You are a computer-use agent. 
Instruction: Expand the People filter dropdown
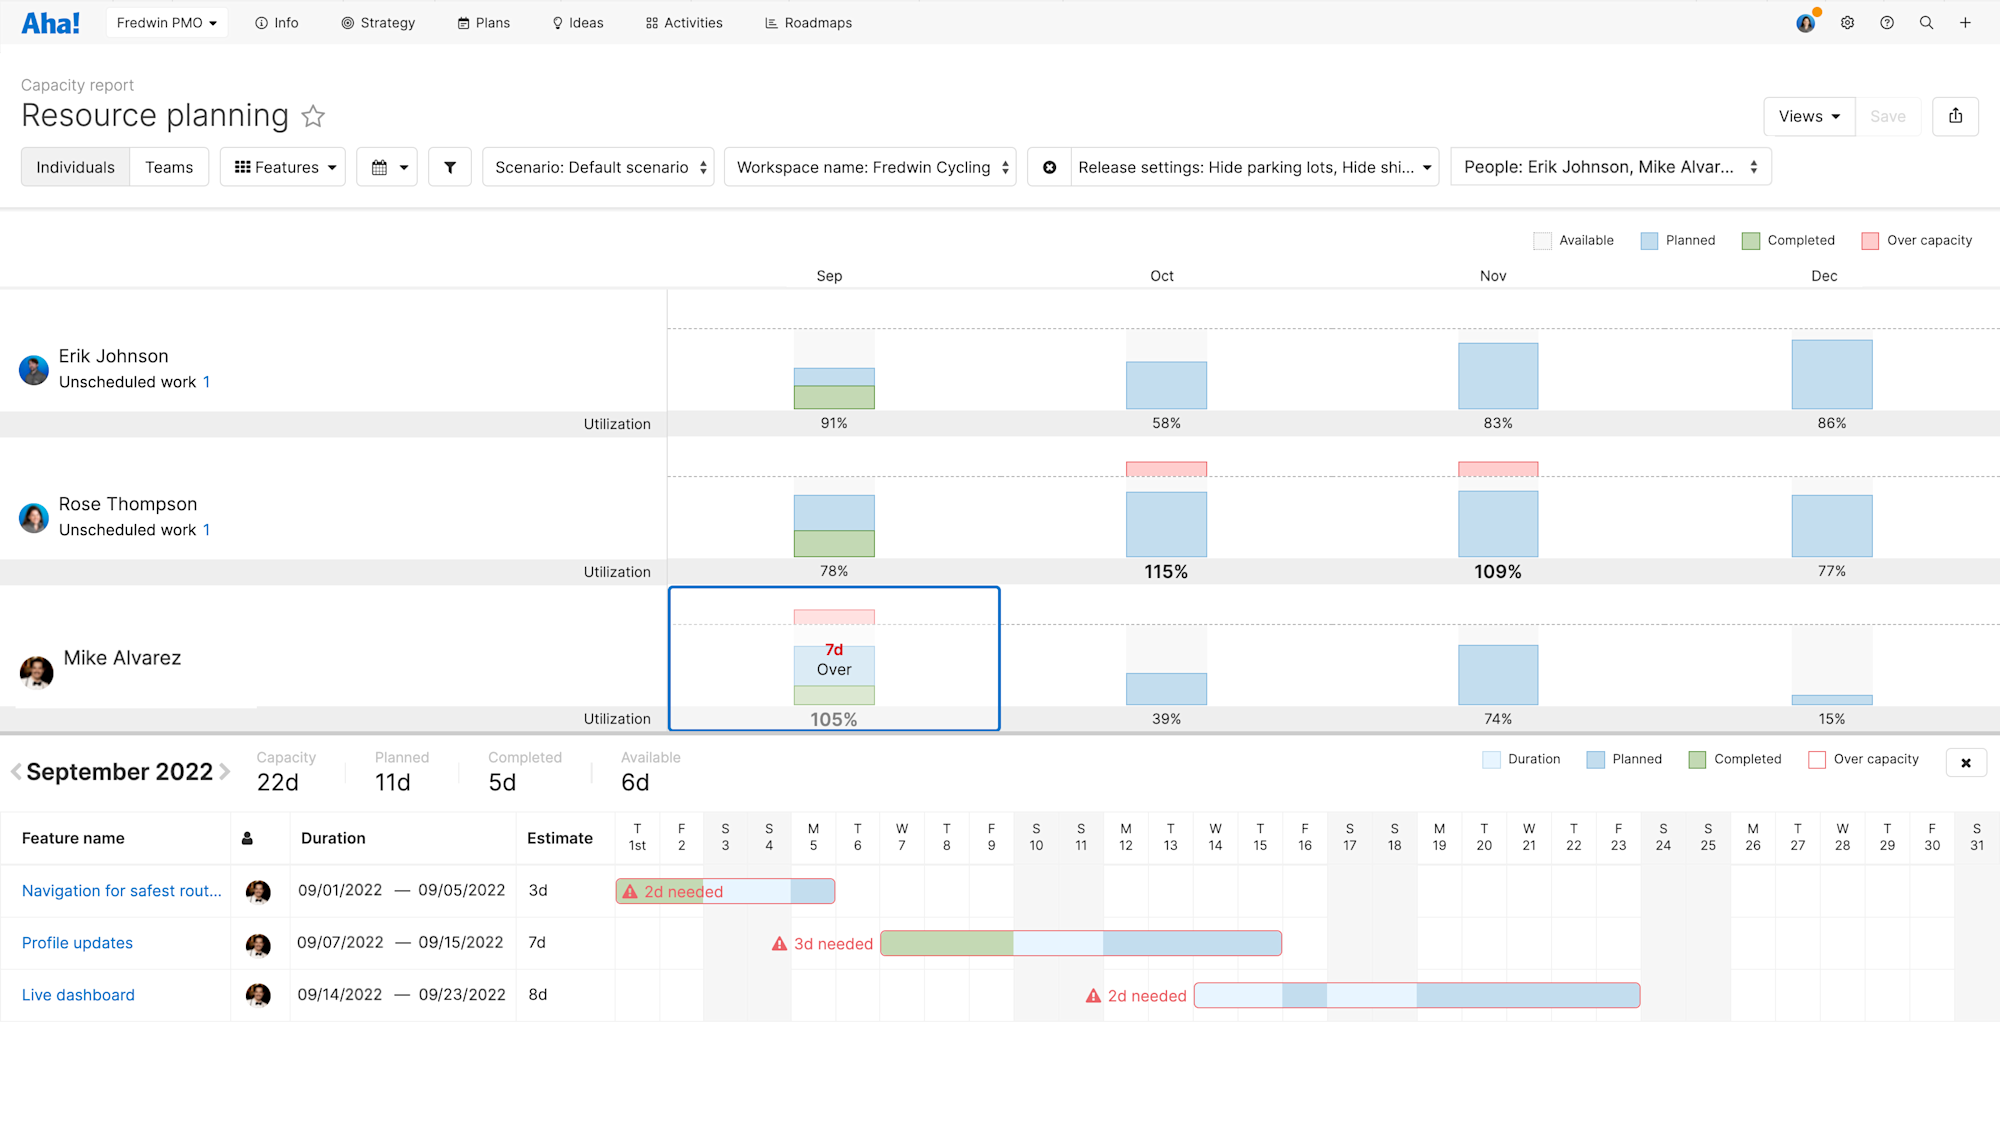[1609, 166]
